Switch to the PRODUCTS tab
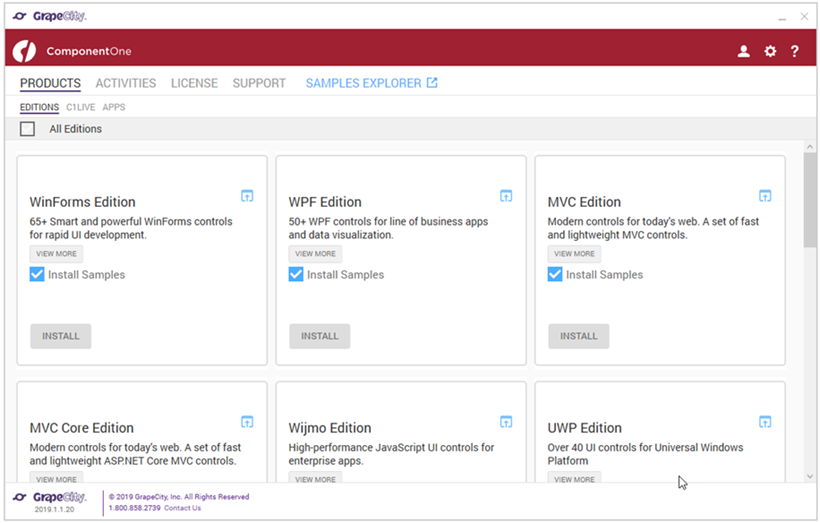The image size is (820, 523). pyautogui.click(x=50, y=83)
